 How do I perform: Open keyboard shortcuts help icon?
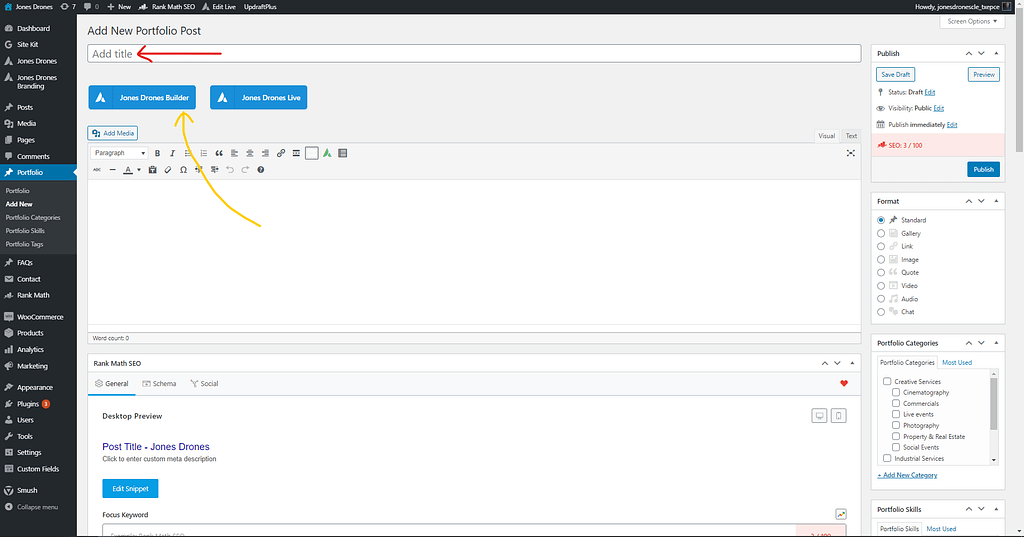(261, 170)
